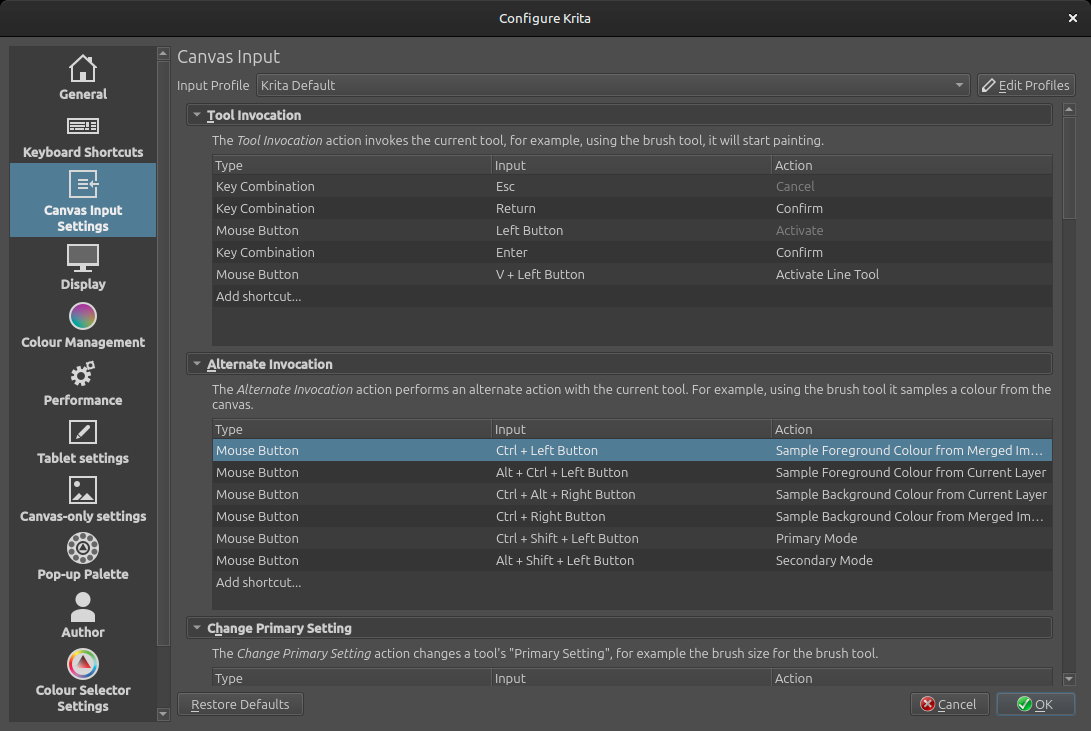
Task: Click Add shortcut under Tool Invocation
Action: (258, 296)
